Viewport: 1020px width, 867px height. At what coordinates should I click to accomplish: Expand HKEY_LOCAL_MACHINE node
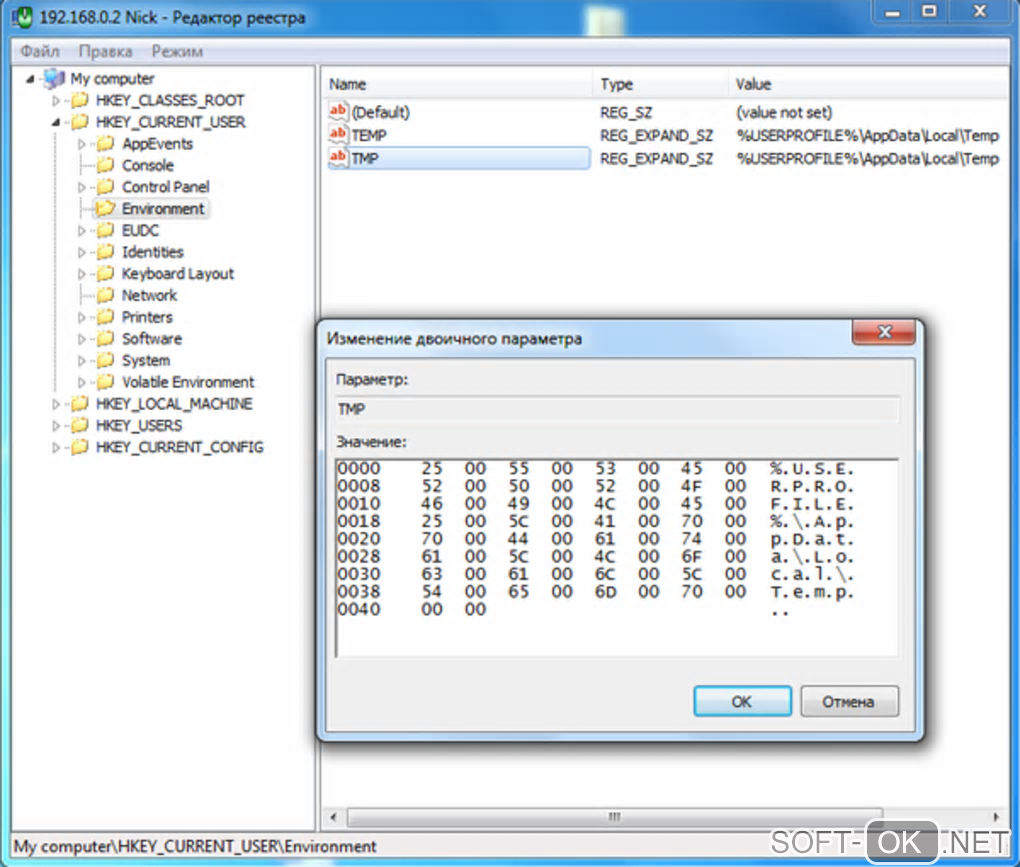(x=56, y=404)
